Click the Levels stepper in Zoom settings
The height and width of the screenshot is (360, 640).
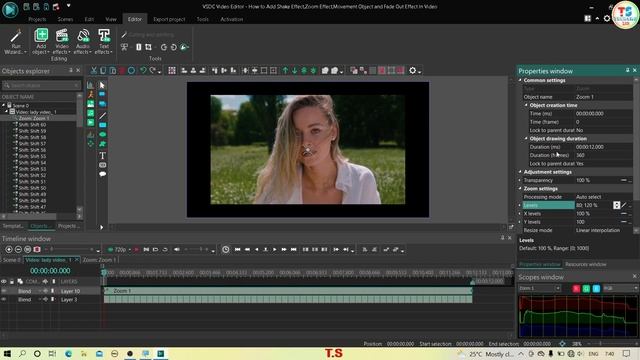point(616,205)
